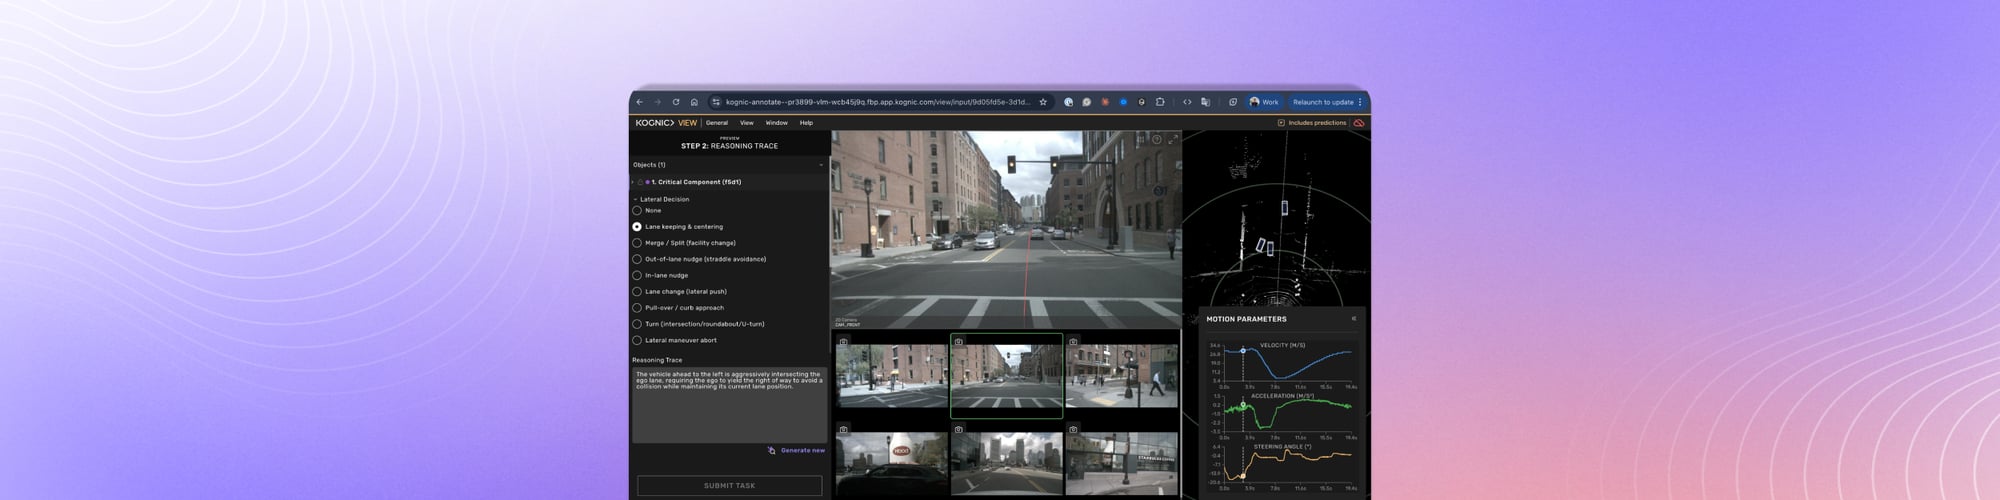2000x500 pixels.
Task: Open the browser extensions puzzle icon
Action: (x=1160, y=102)
